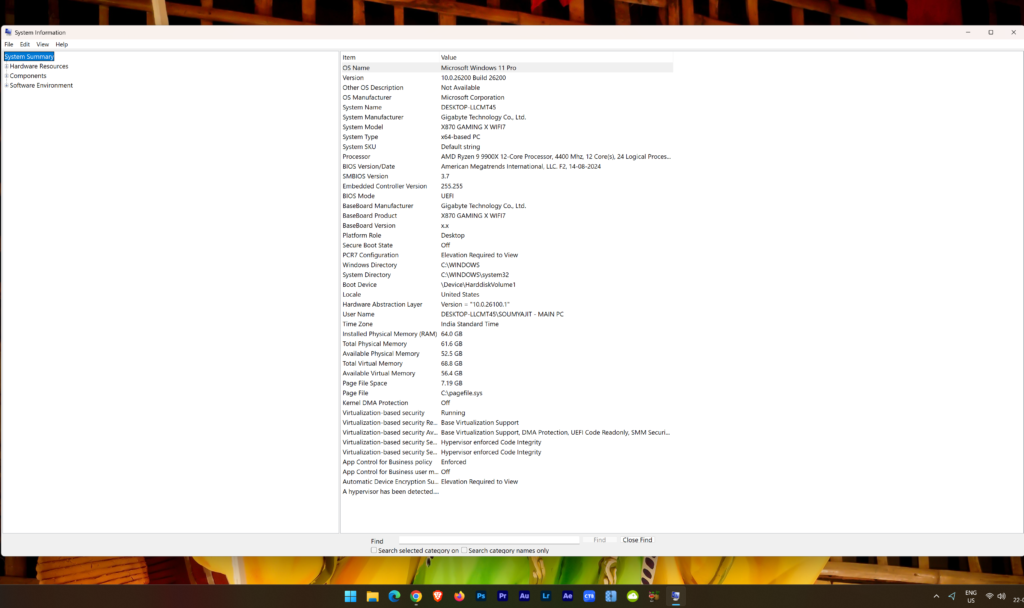Open the Wi-Fi network tray icon
1024x608 pixels.
(x=989, y=596)
